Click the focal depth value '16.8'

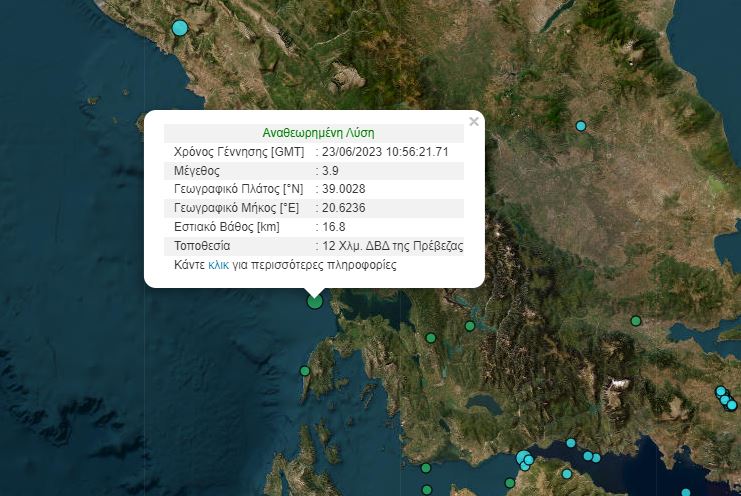click(334, 227)
